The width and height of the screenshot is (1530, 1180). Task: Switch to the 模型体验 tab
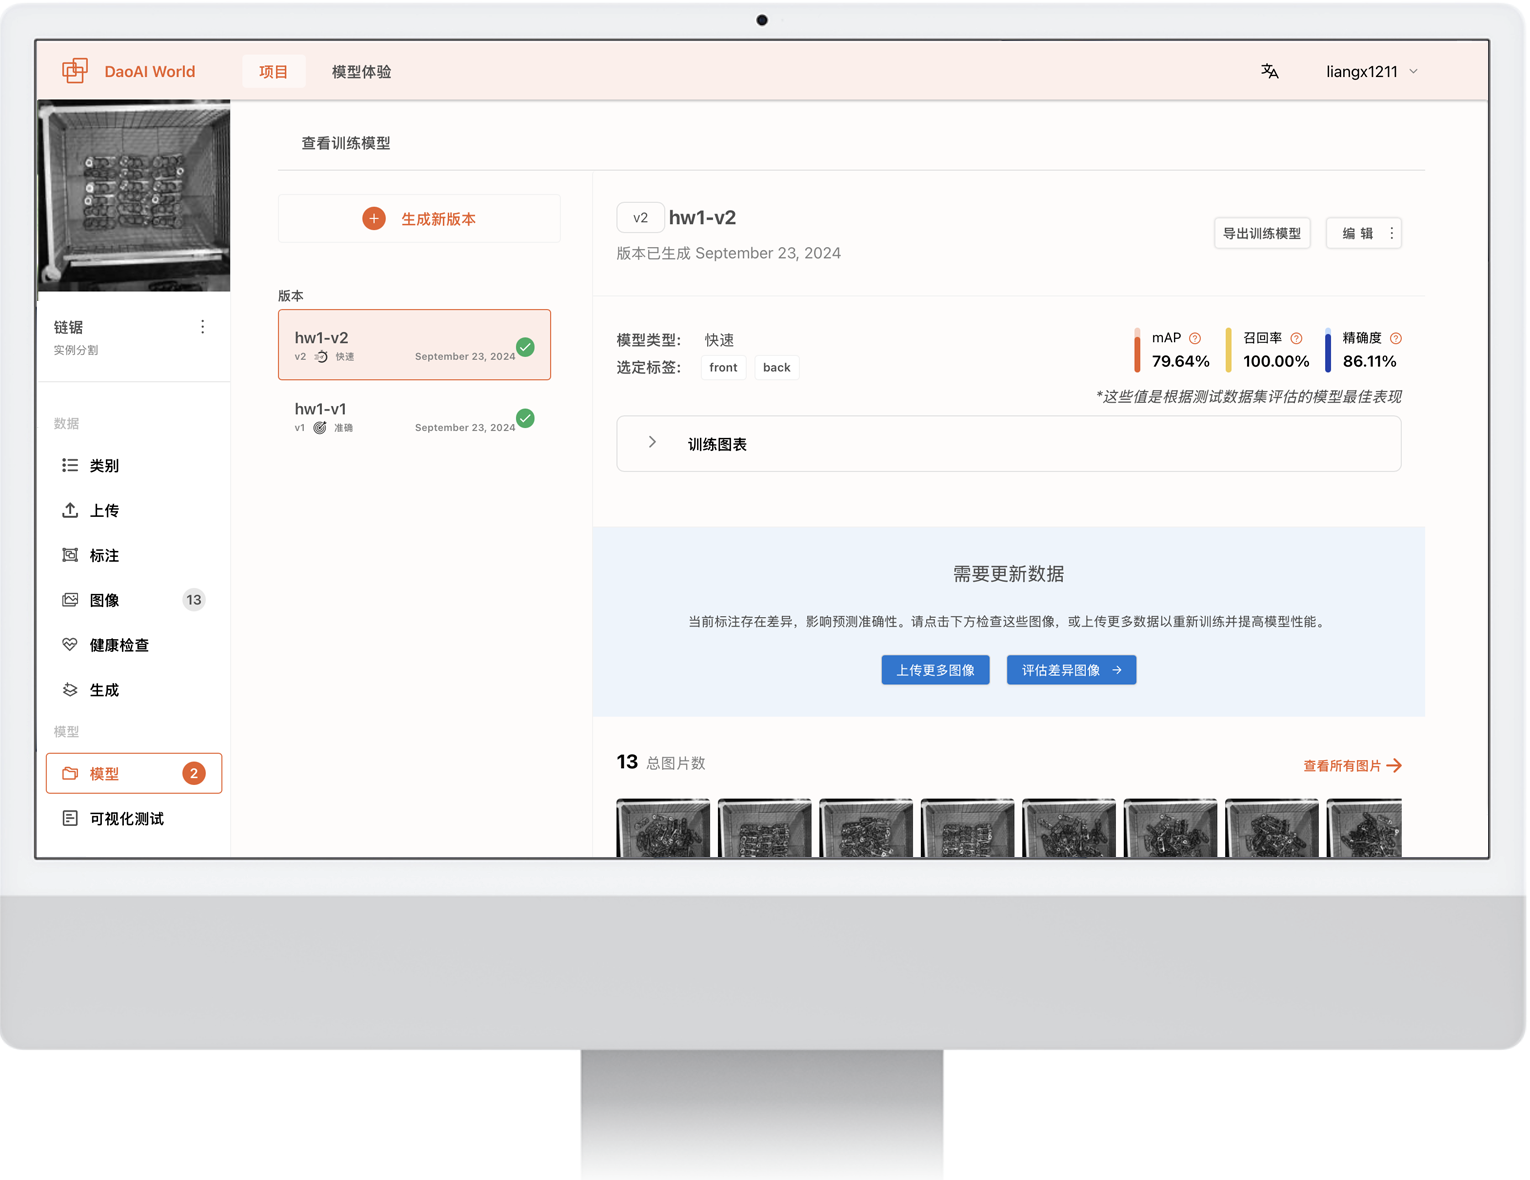tap(361, 72)
